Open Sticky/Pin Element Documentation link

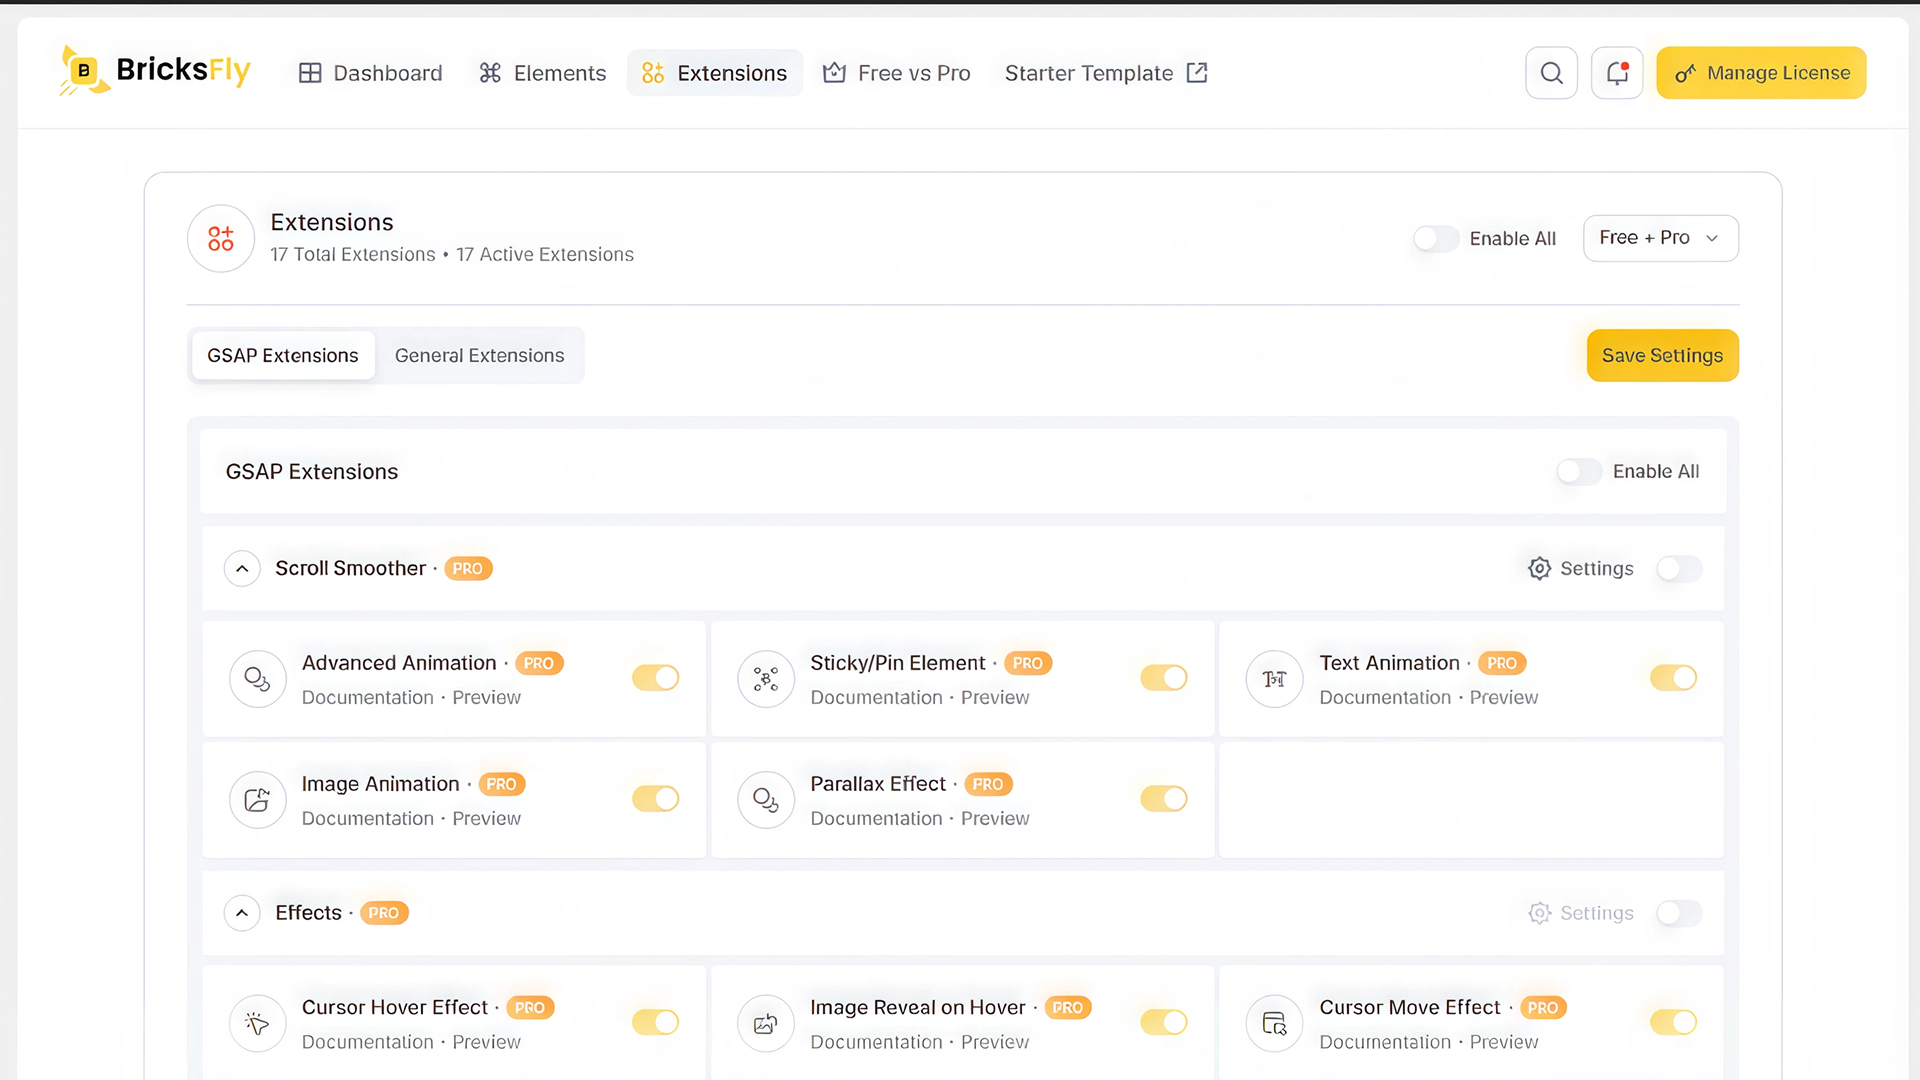coord(876,697)
